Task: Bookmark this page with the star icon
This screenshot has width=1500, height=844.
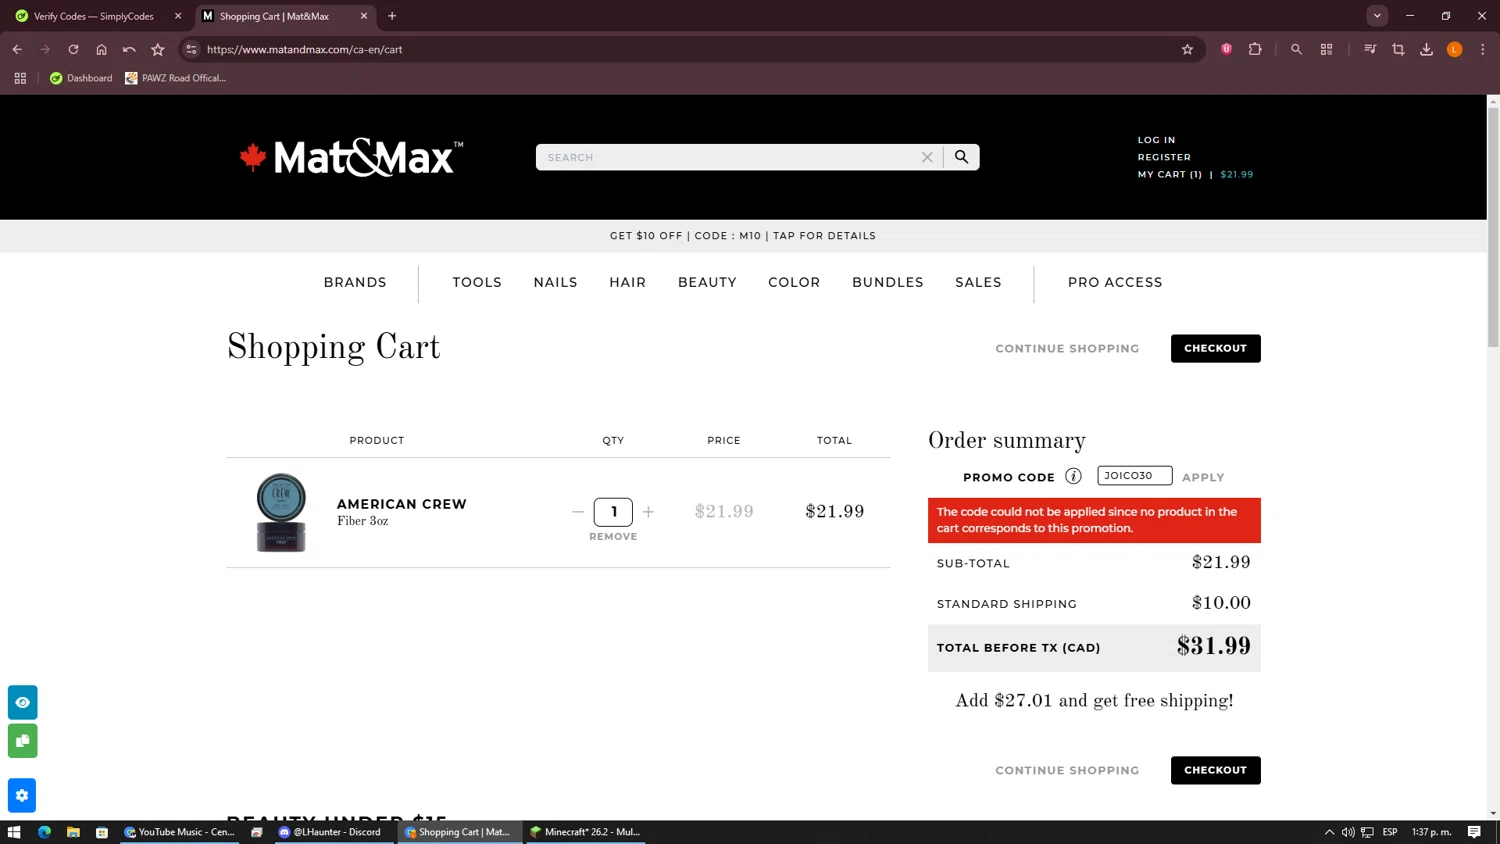Action: [1187, 49]
